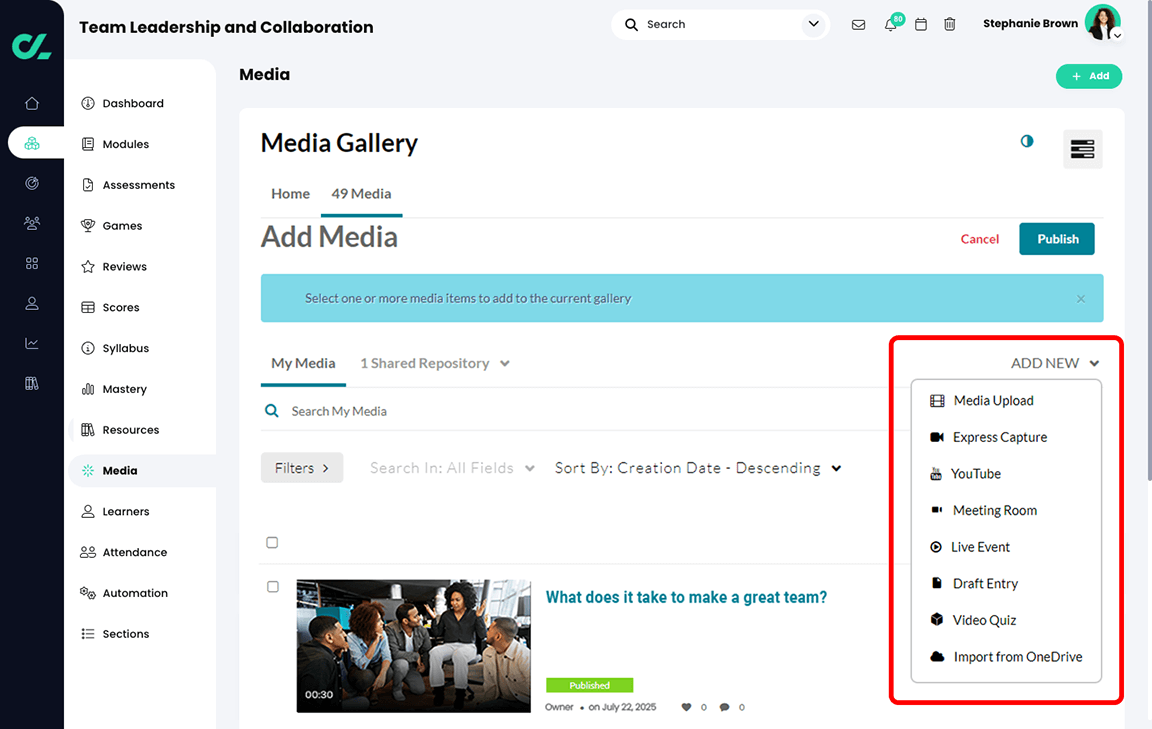Open 'What does it take to make a great team?'
Viewport: 1152px width, 729px height.
pyautogui.click(x=686, y=597)
